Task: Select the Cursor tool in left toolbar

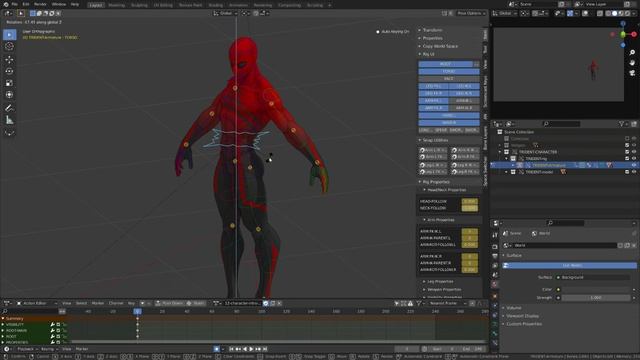Action: [9, 47]
